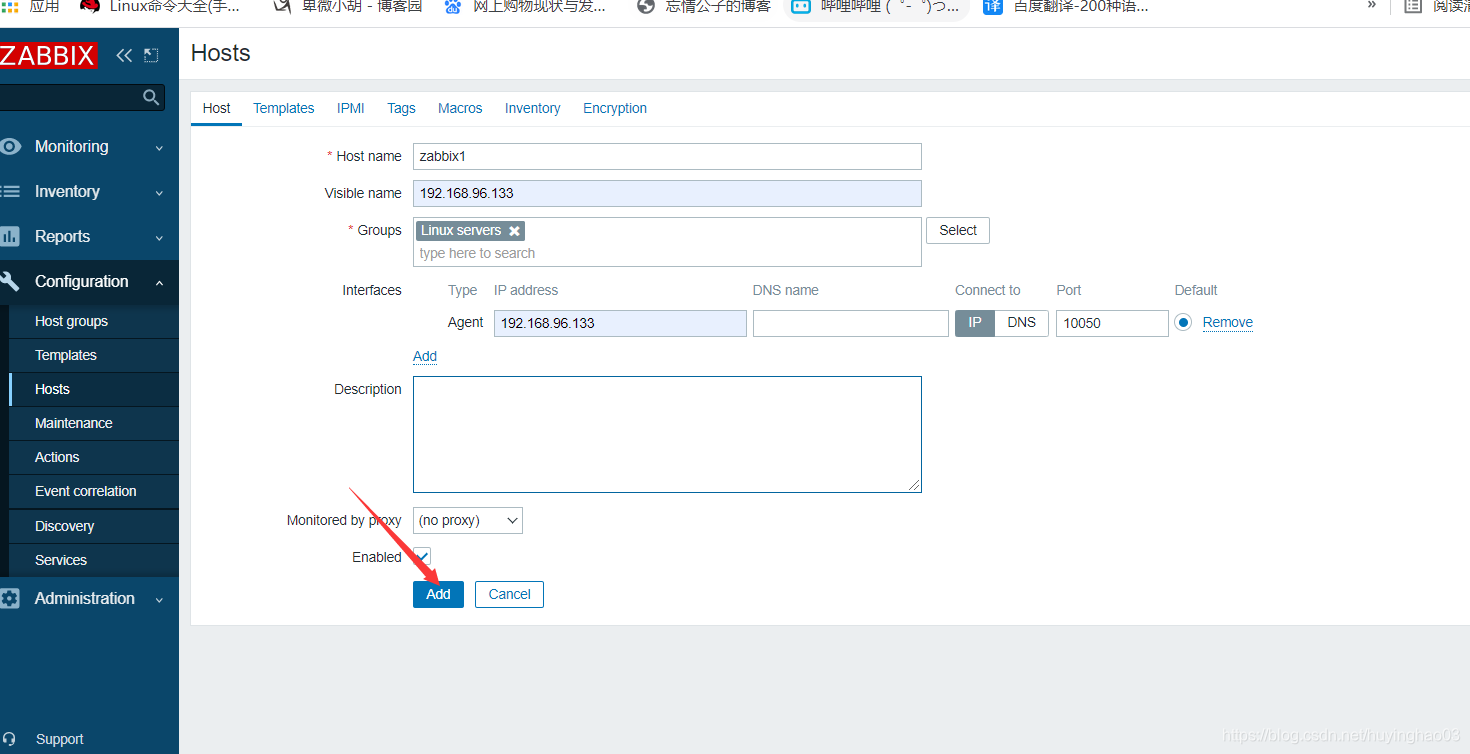Image resolution: width=1470 pixels, height=754 pixels.
Task: Click the Description text area
Action: pyautogui.click(x=667, y=434)
